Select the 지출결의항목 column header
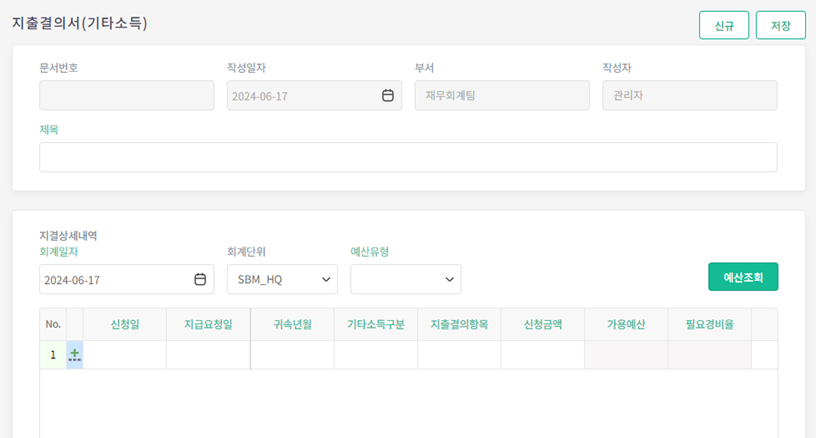The height and width of the screenshot is (438, 816). tap(459, 325)
